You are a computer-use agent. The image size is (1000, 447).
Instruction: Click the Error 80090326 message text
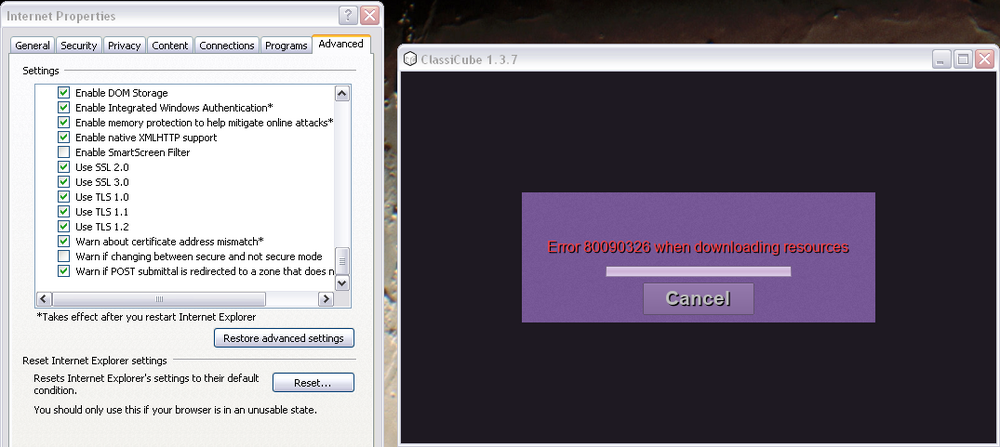698,247
